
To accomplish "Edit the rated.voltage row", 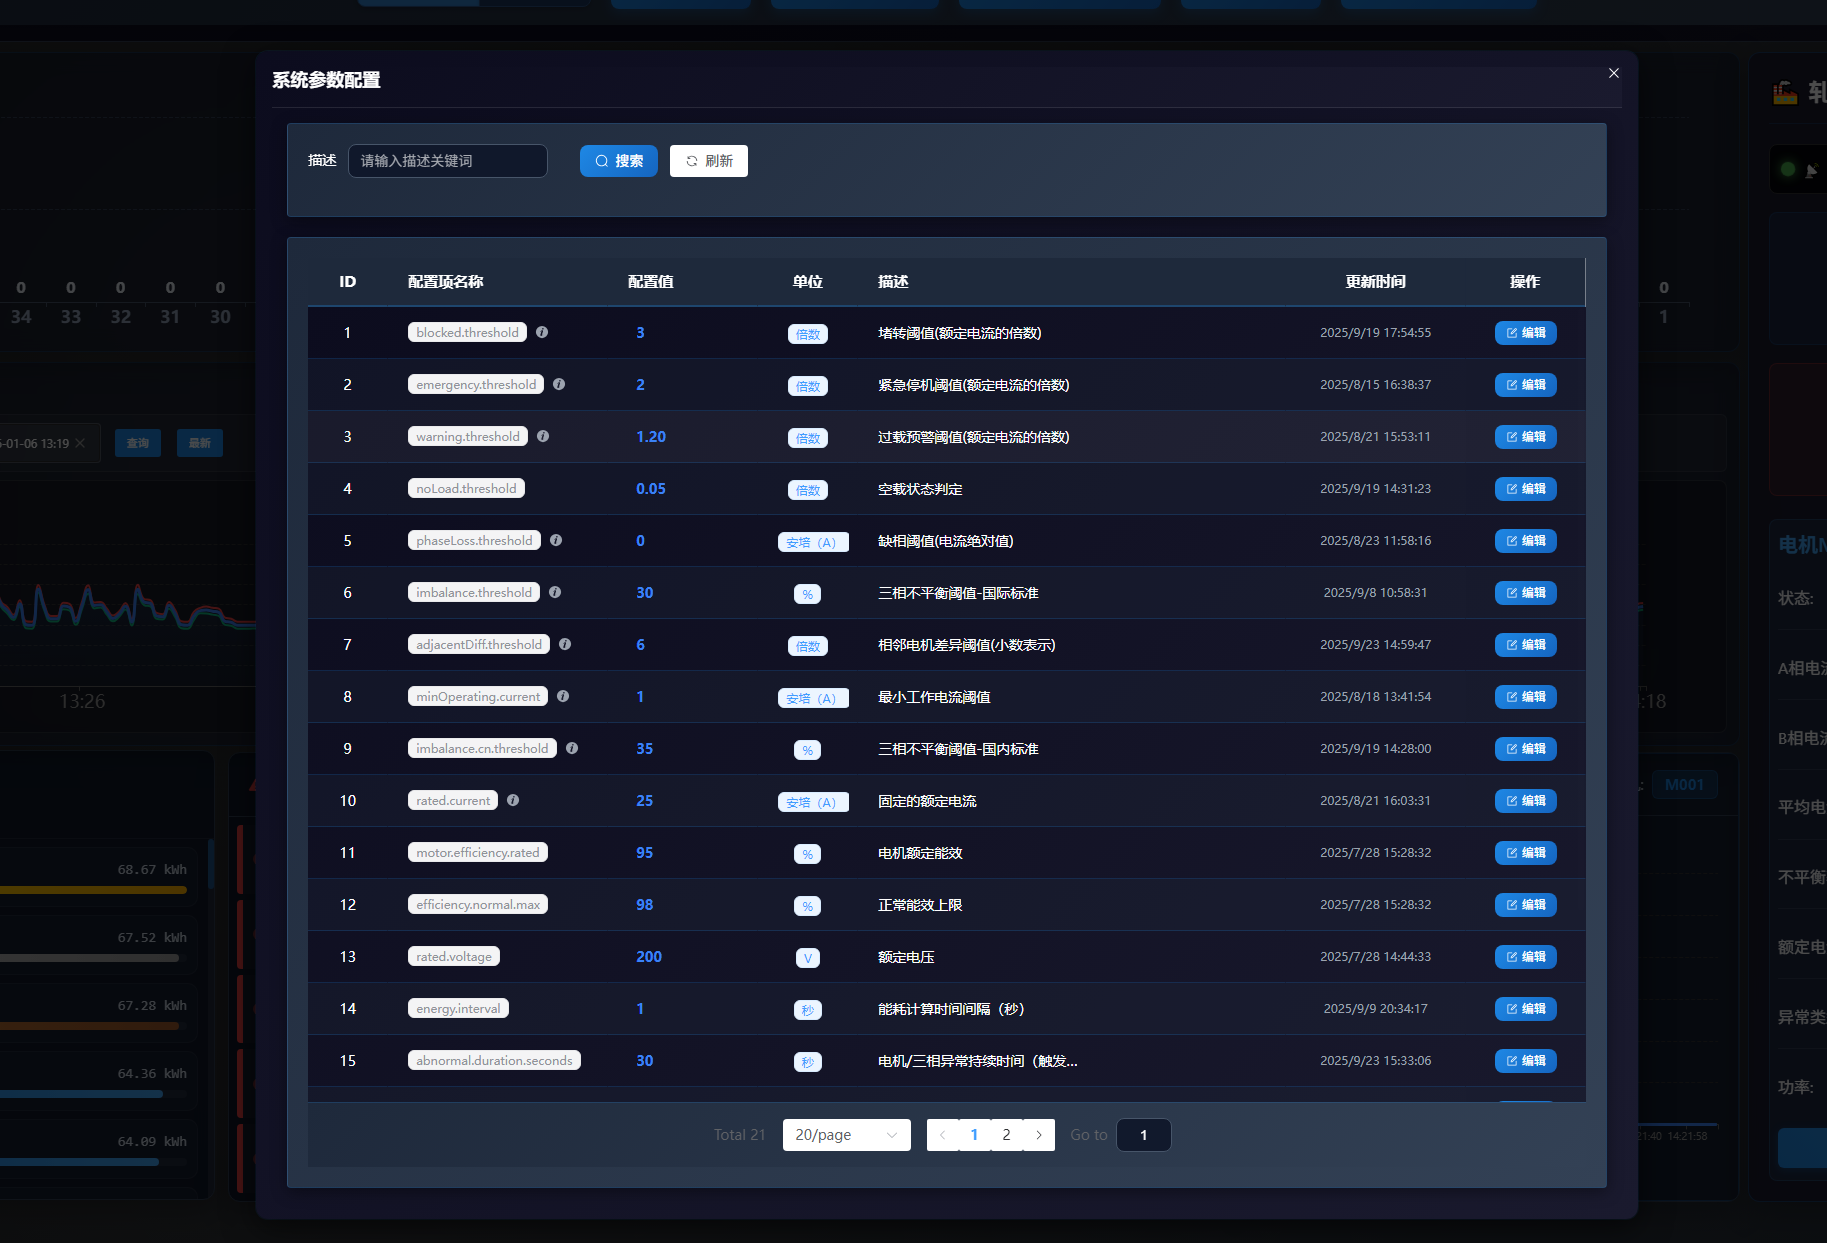I will point(1525,957).
